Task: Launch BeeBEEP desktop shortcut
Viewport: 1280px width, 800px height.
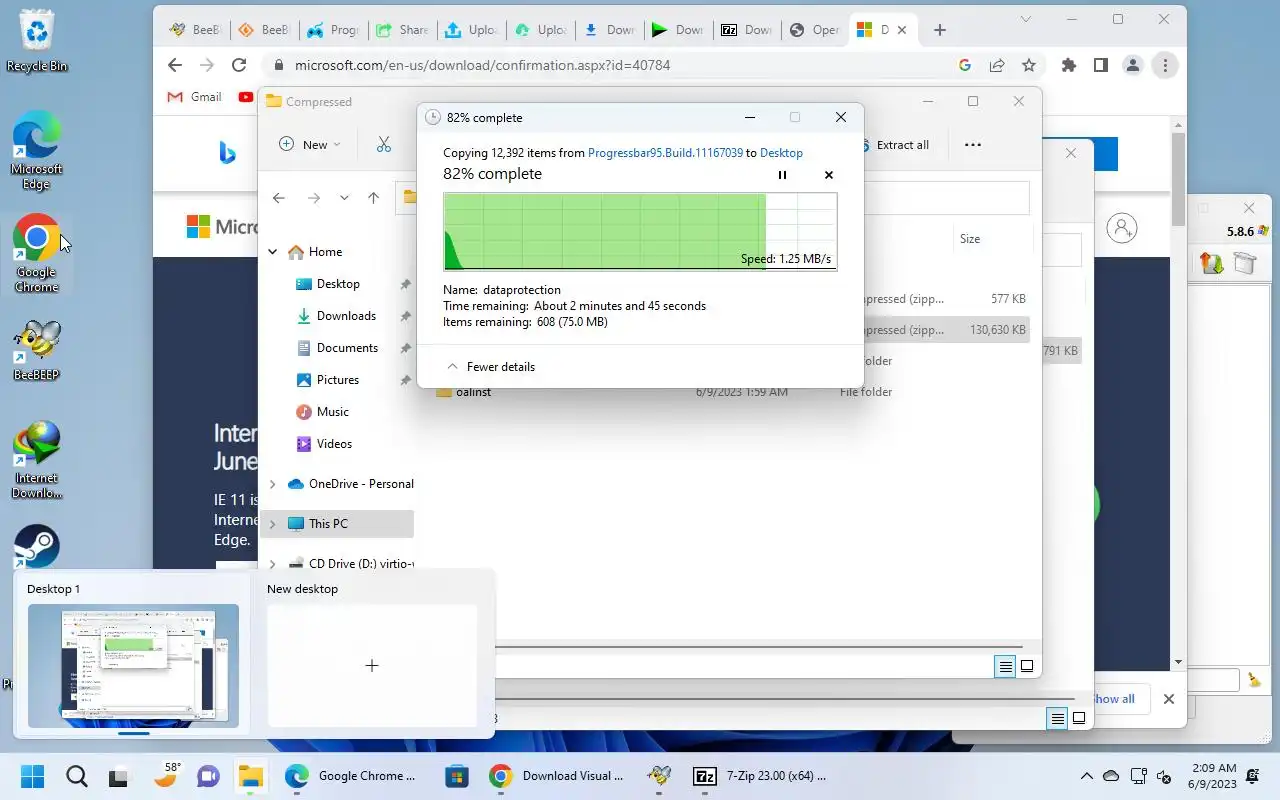Action: coord(37,350)
